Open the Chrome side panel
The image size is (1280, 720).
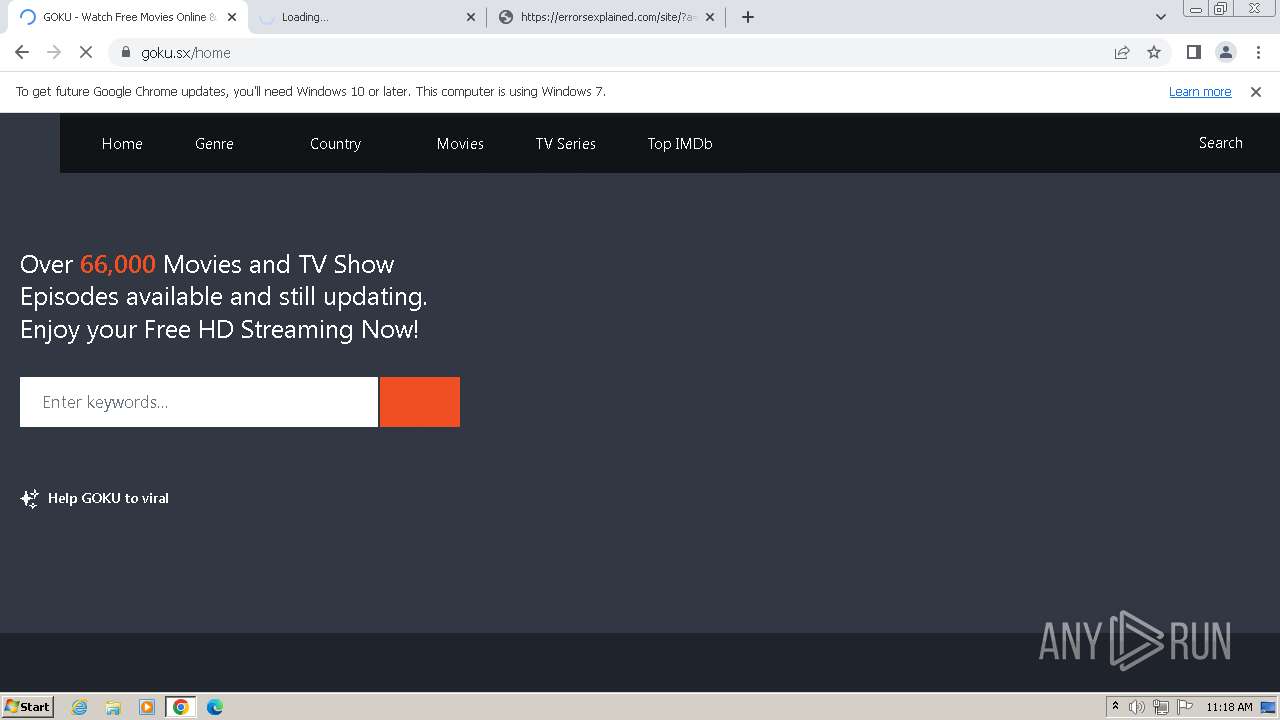(1194, 53)
